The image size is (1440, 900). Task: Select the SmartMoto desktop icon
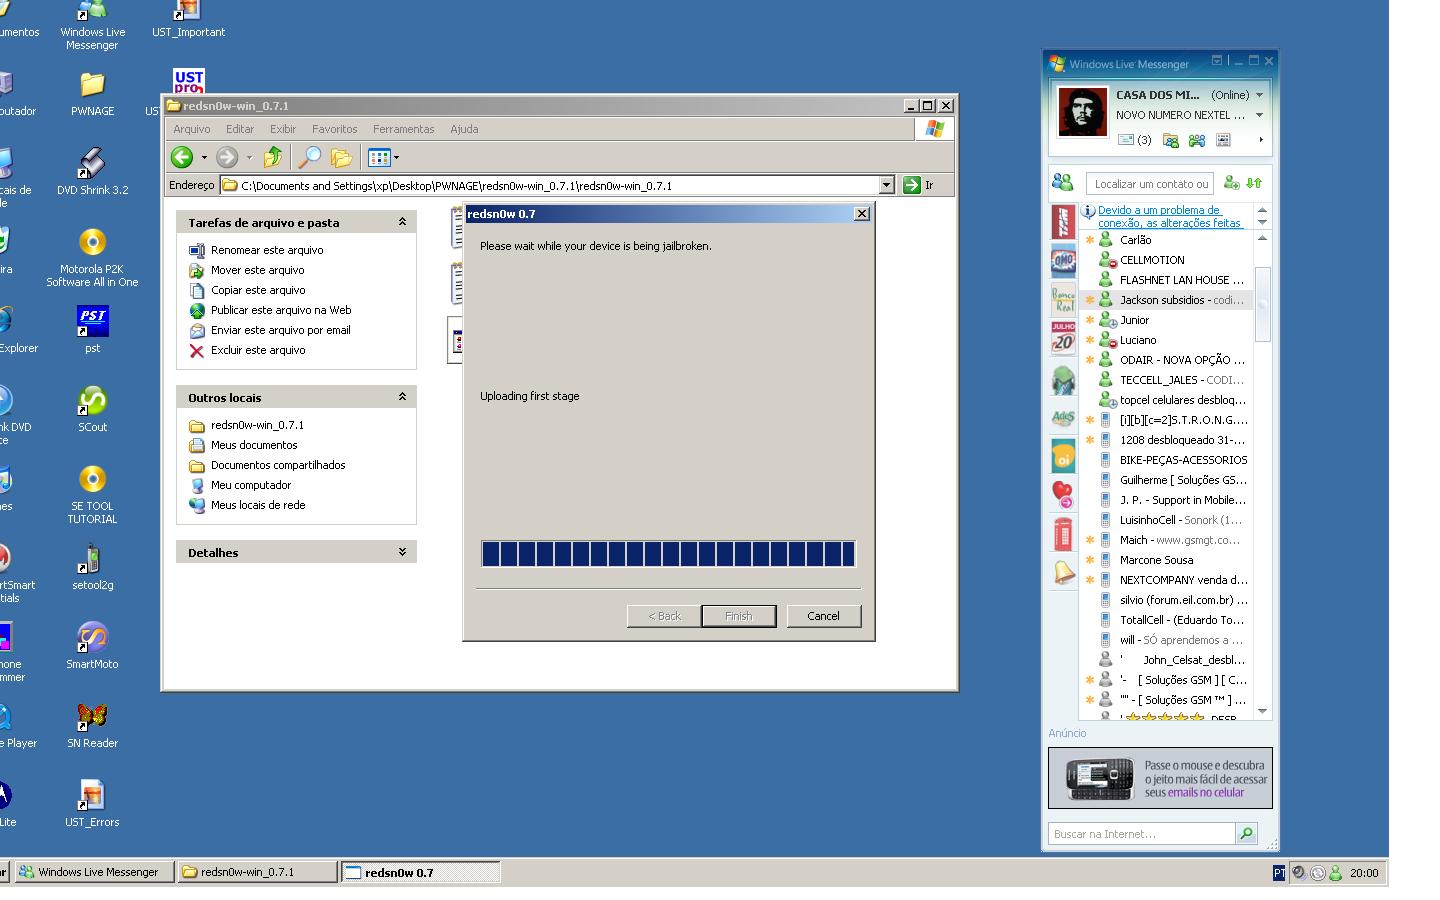[92, 645]
